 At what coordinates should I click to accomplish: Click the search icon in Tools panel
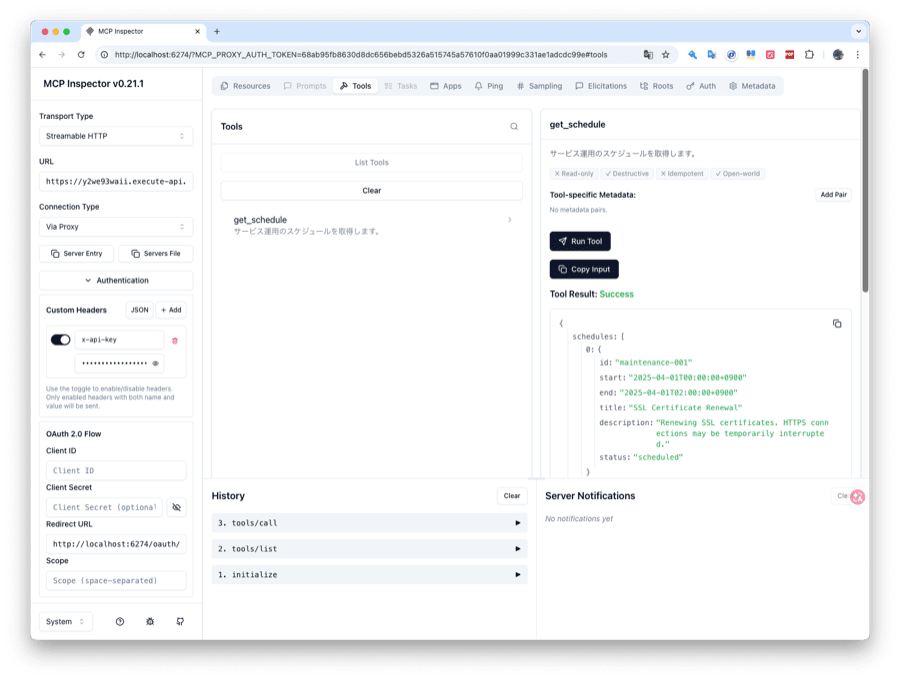coord(514,127)
